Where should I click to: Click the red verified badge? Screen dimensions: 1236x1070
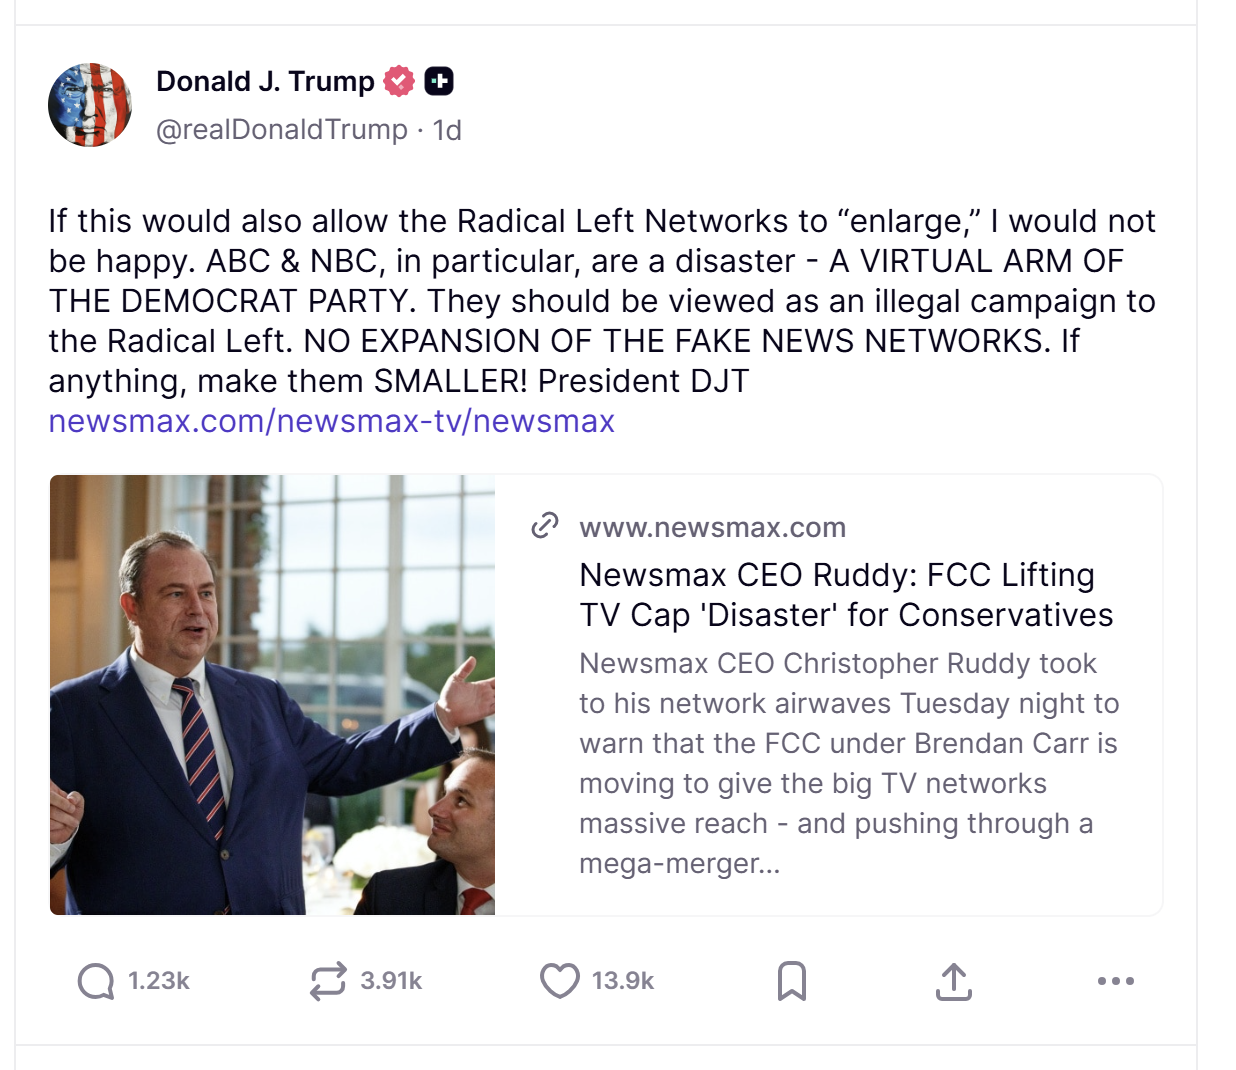pos(399,81)
